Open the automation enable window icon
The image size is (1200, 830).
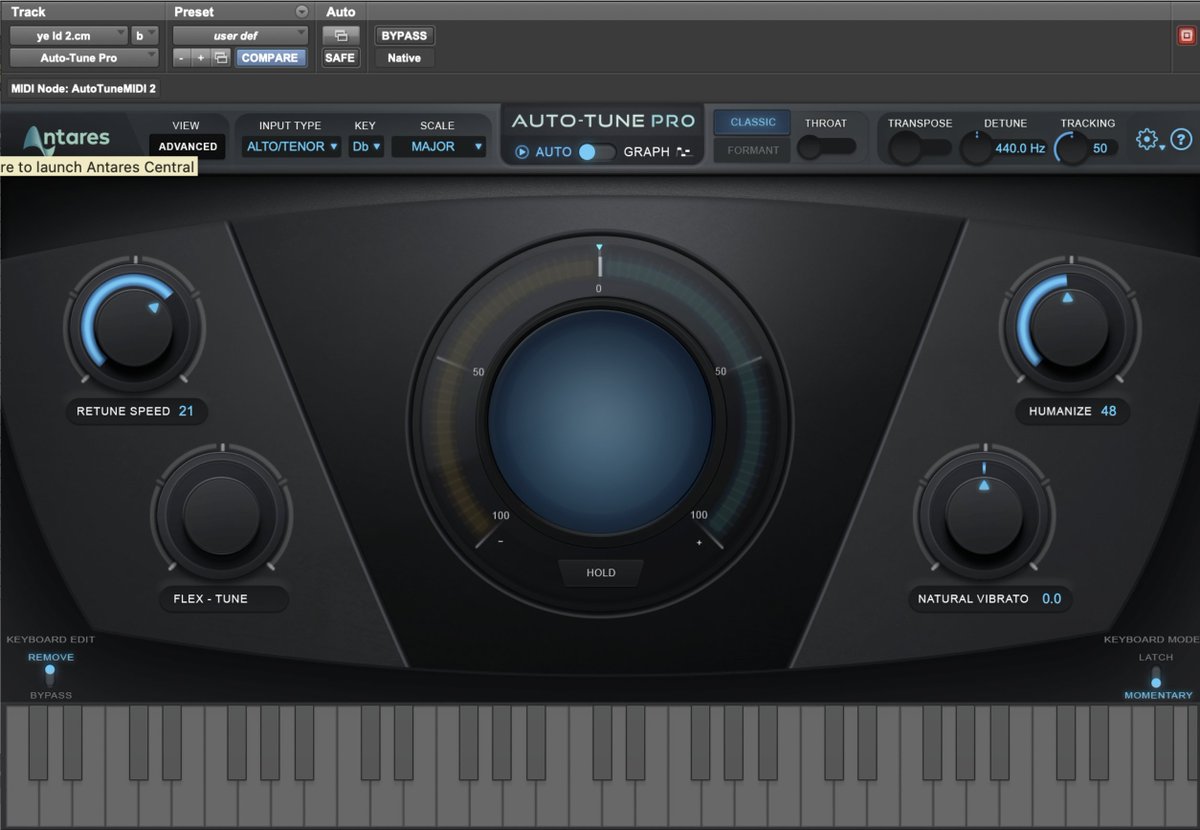(x=340, y=35)
